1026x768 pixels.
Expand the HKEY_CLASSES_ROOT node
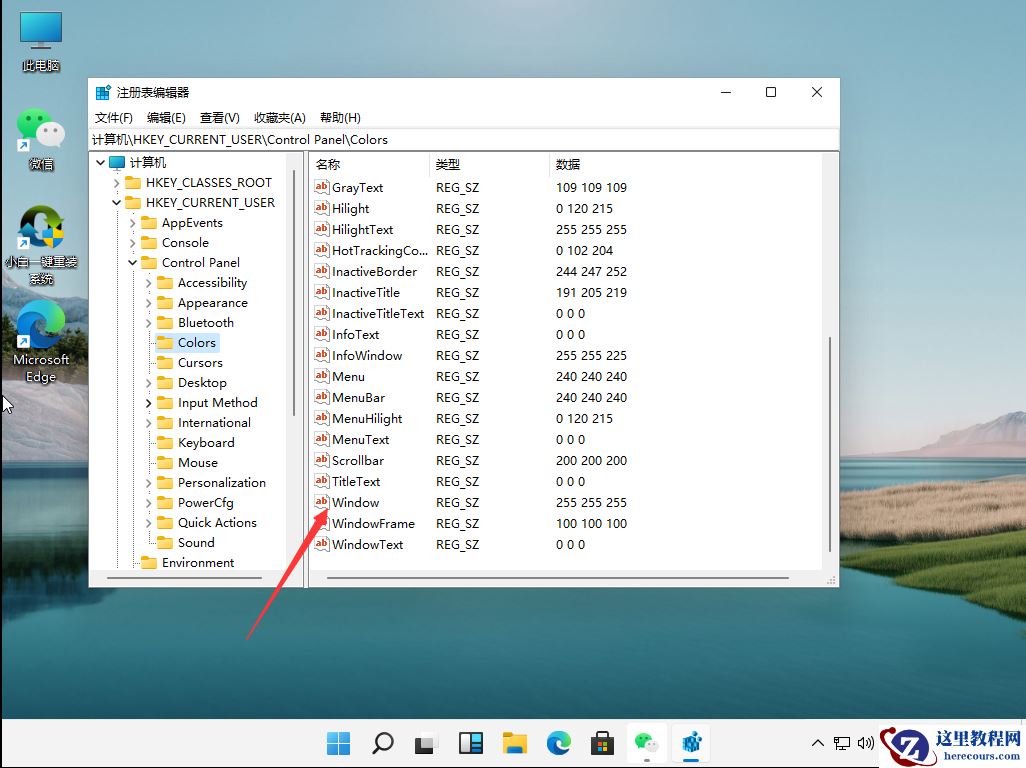click(116, 182)
